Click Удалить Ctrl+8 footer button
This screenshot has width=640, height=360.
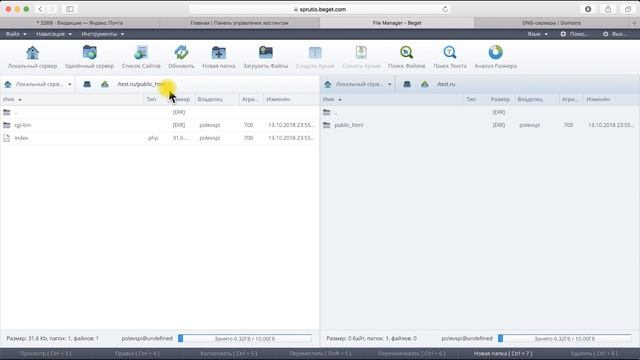click(x=594, y=353)
